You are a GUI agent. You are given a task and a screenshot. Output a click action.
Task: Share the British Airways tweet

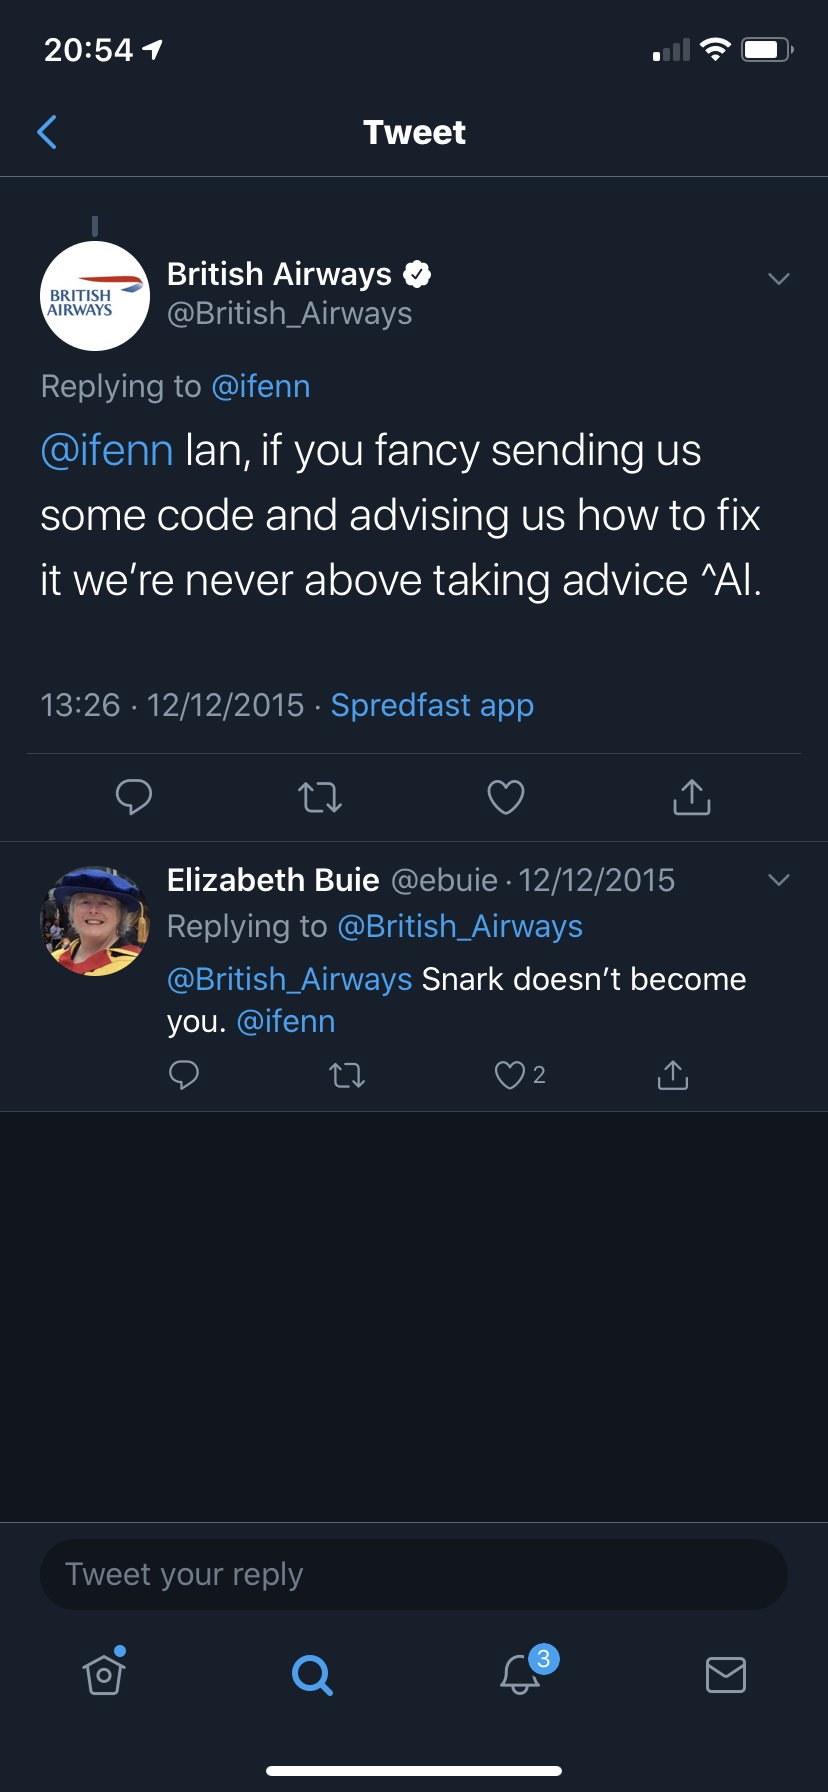click(692, 797)
